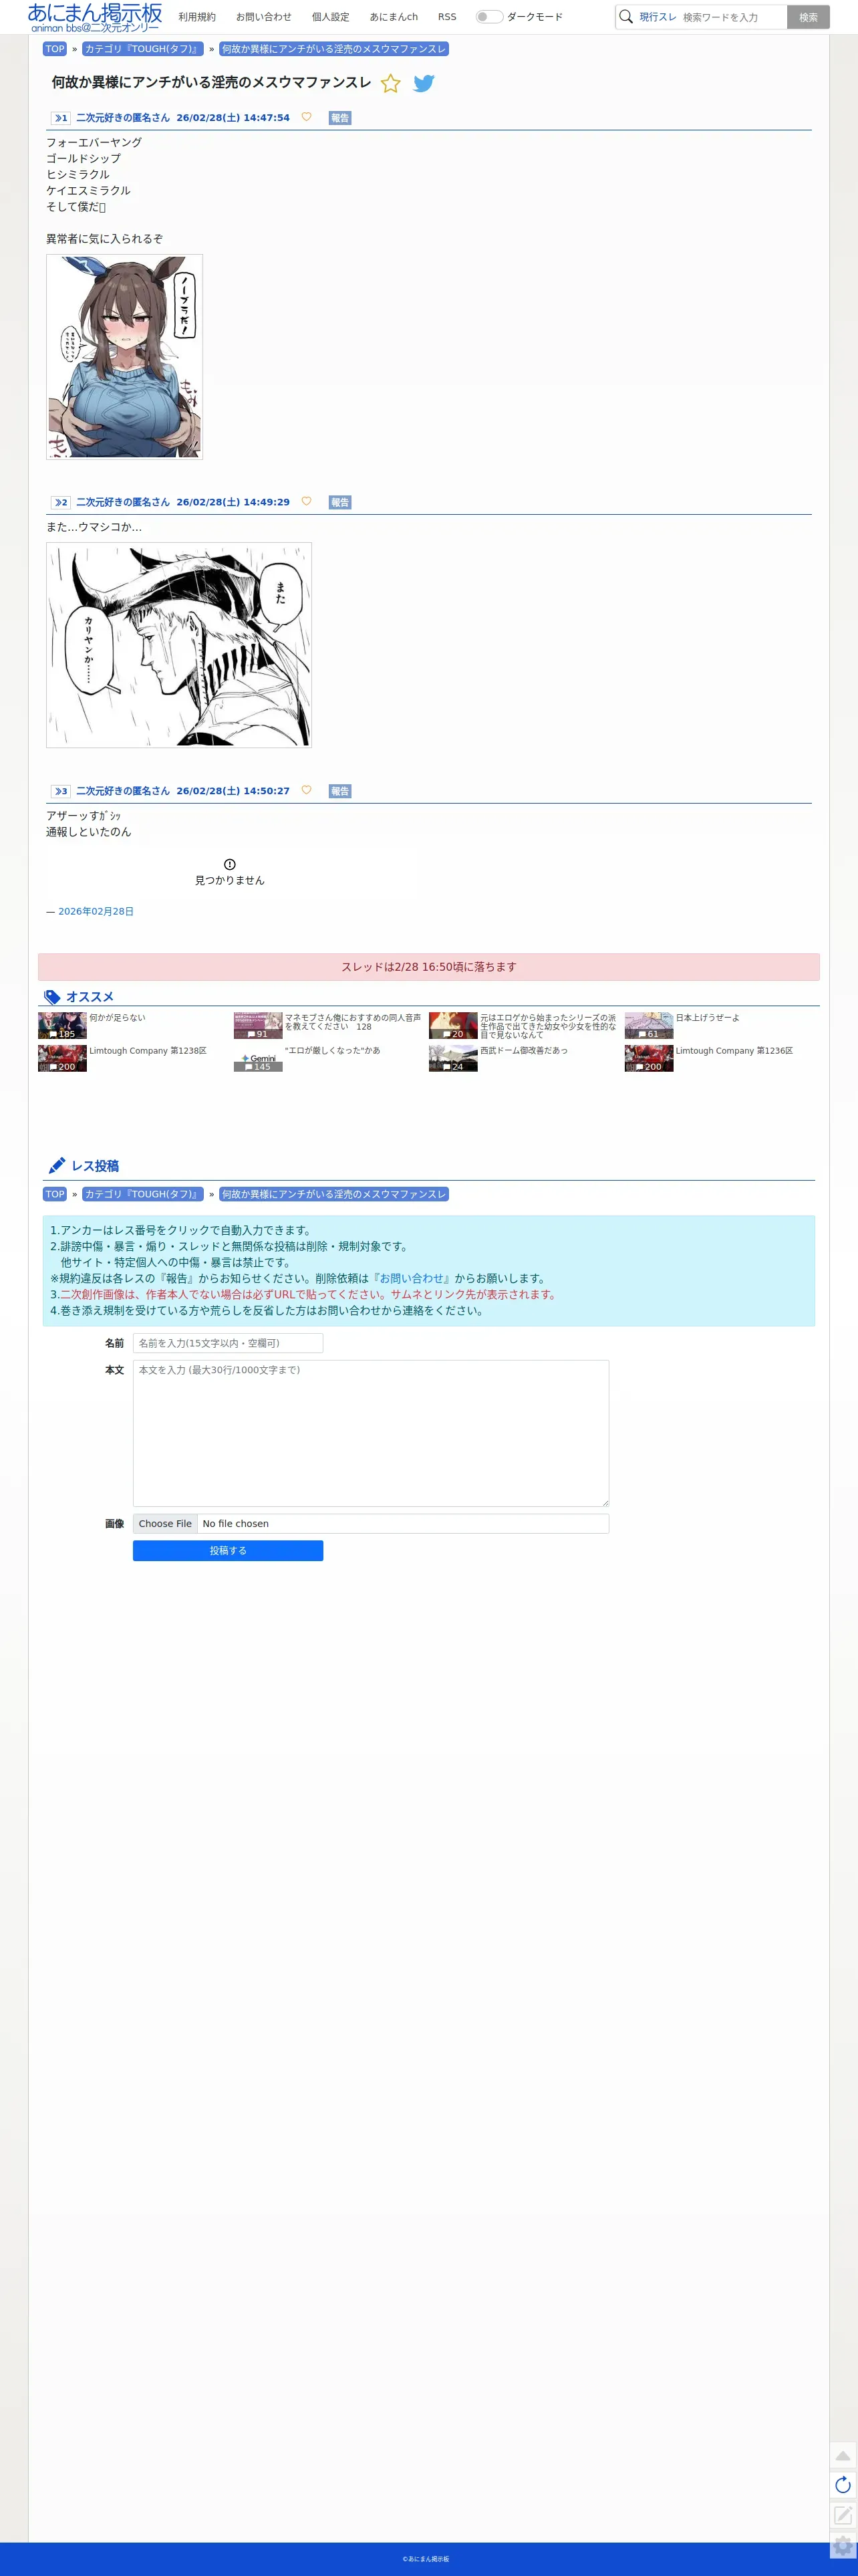Focus the 本文 message textarea
This screenshot has height=2576, width=858.
tap(371, 1433)
